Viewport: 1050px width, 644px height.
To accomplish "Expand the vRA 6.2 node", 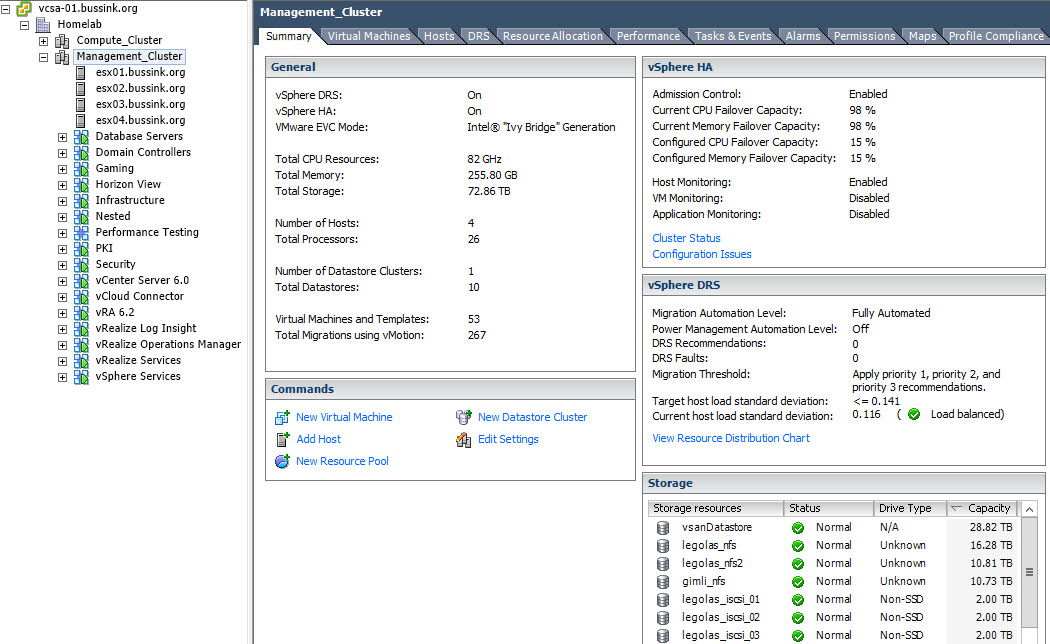I will (62, 313).
